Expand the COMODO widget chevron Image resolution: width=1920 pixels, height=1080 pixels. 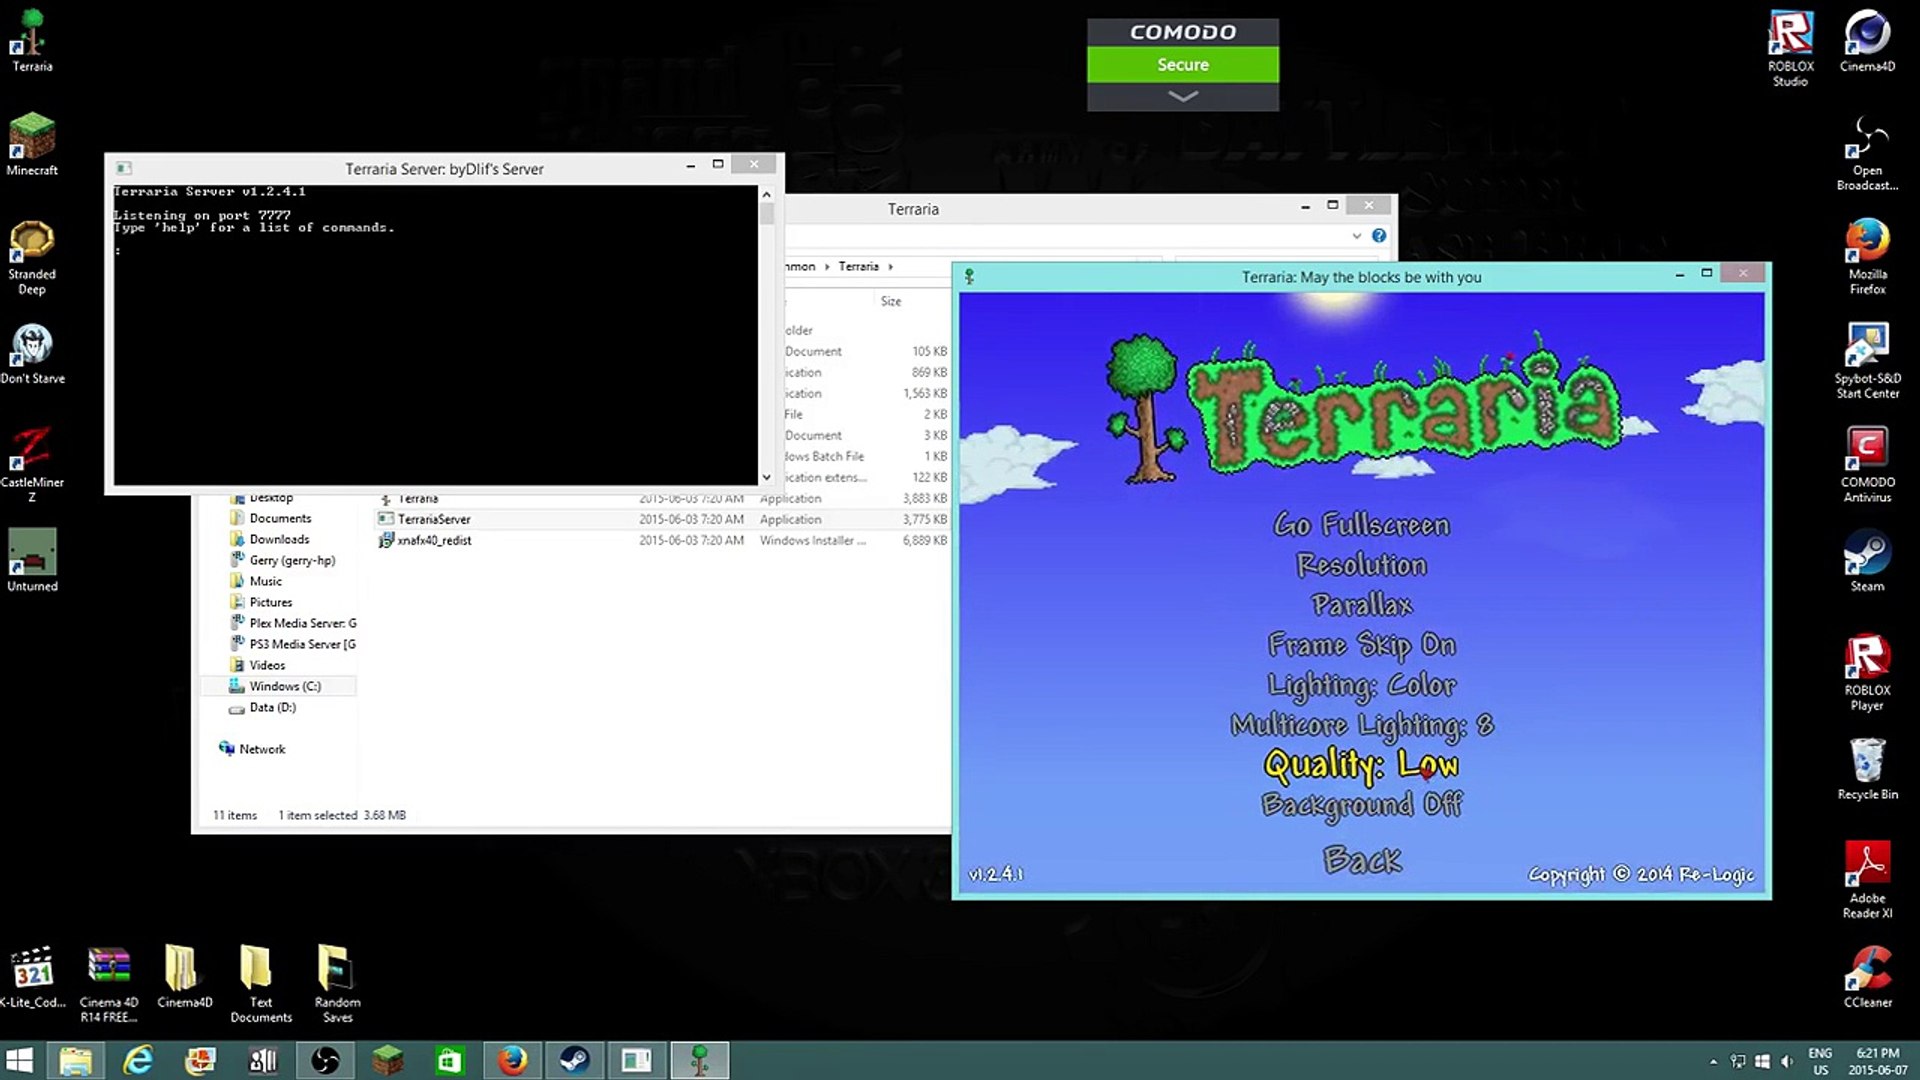[1183, 97]
